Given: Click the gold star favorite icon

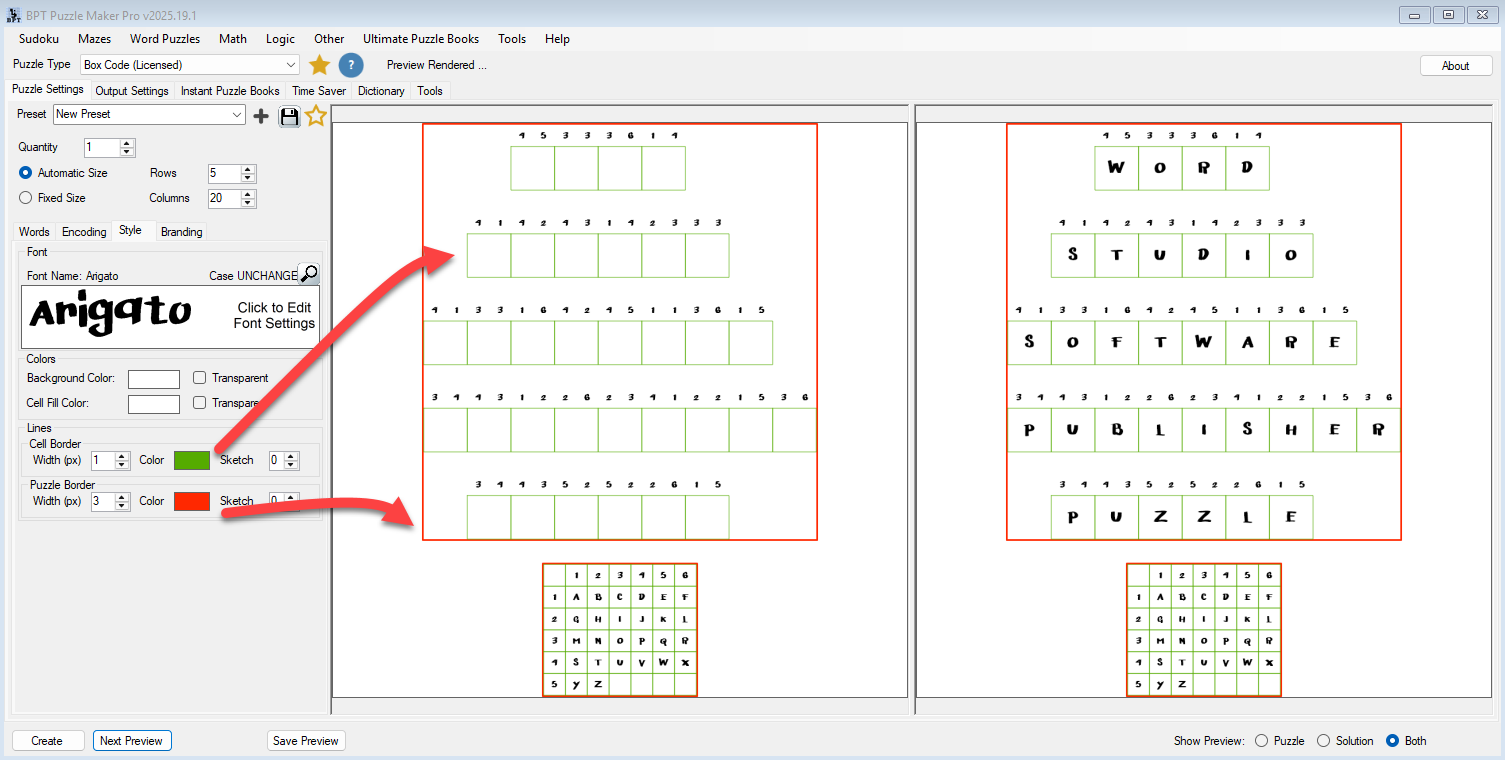Looking at the screenshot, I should [319, 65].
